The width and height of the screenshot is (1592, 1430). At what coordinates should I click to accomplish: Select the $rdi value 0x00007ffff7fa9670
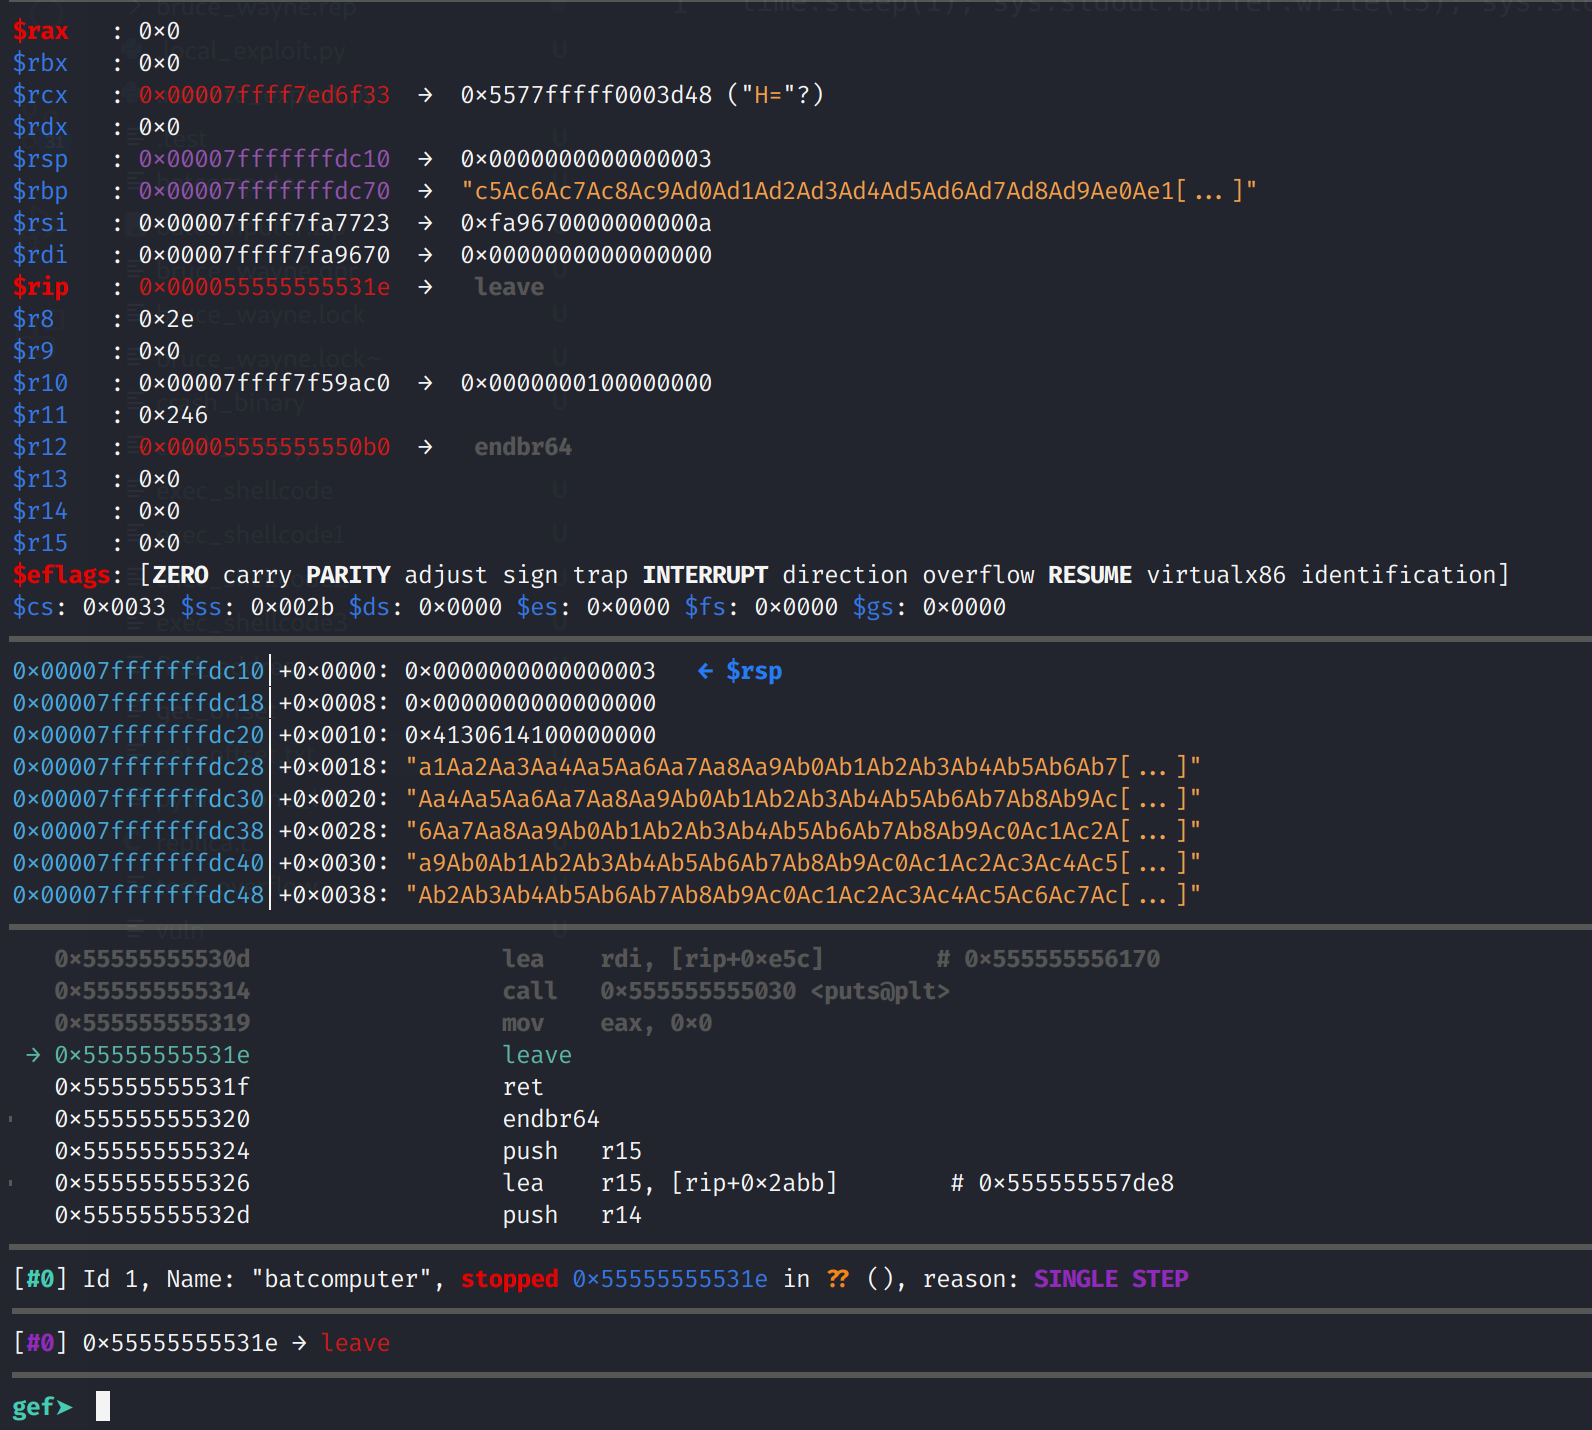coord(264,255)
